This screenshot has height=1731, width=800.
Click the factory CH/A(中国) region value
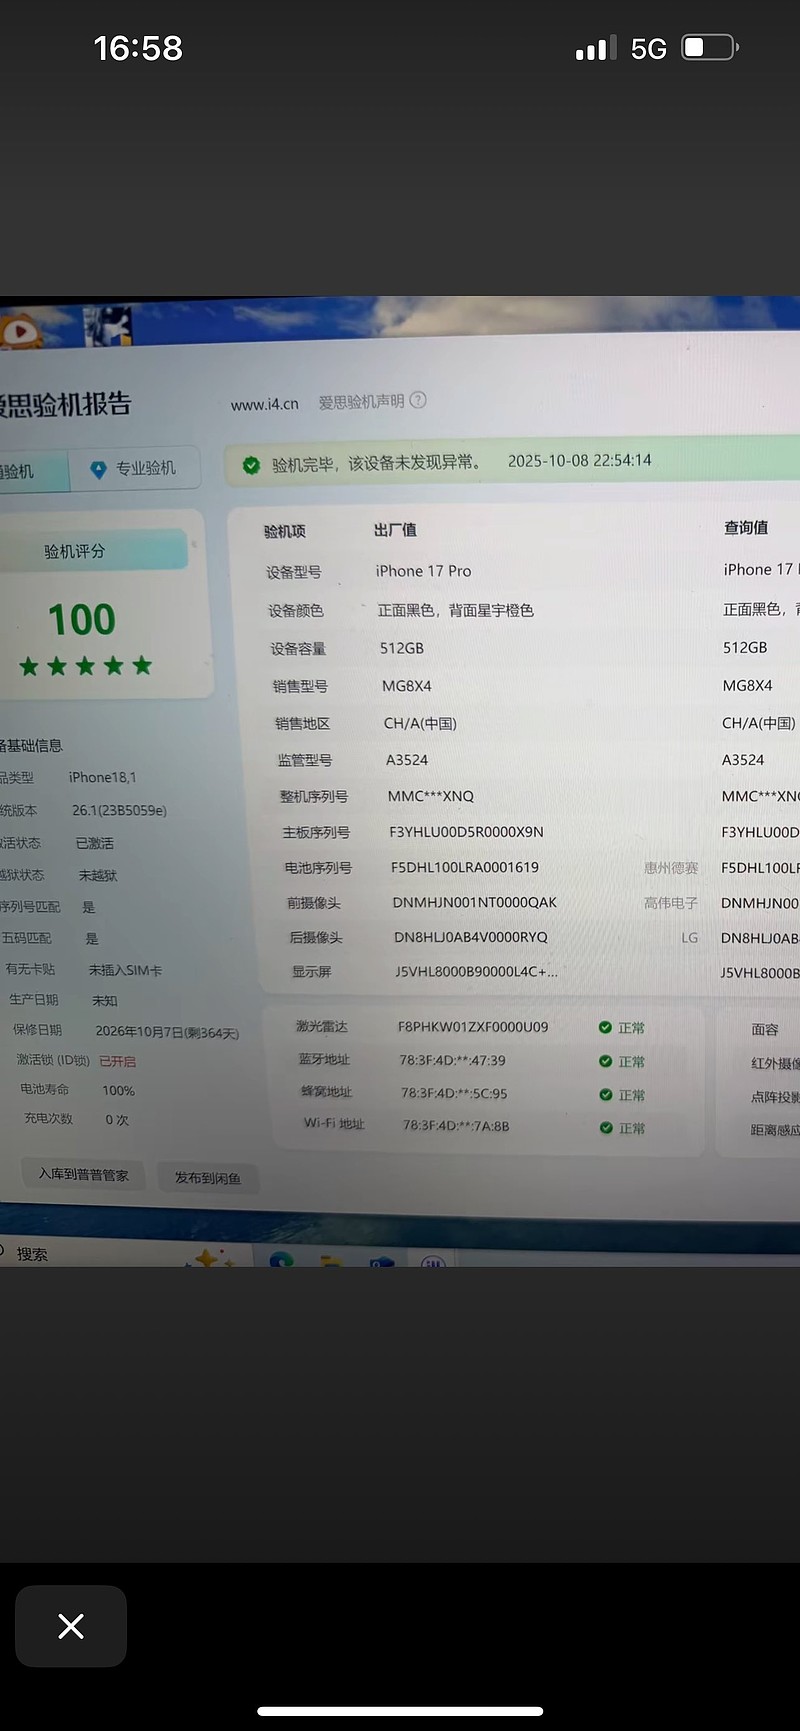[420, 723]
